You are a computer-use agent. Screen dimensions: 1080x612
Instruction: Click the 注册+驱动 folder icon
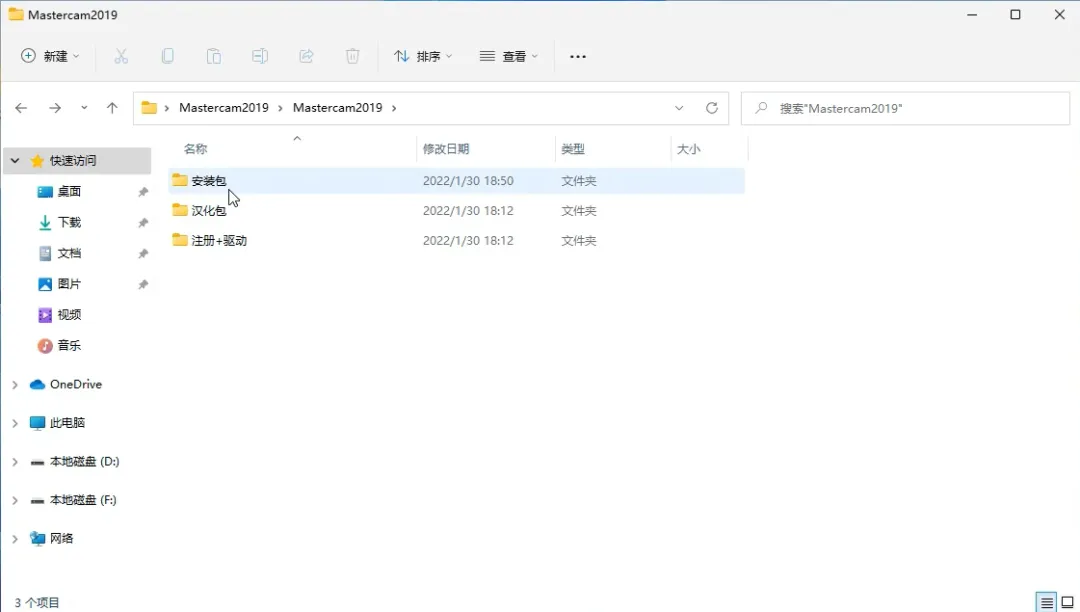[180, 240]
